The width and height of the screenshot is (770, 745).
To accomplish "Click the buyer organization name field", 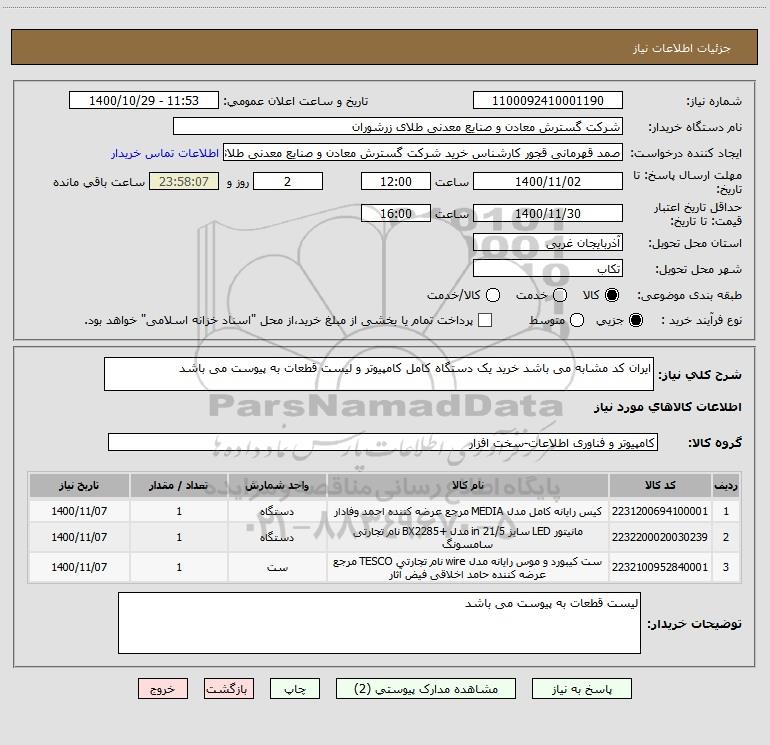I will pyautogui.click(x=398, y=127).
